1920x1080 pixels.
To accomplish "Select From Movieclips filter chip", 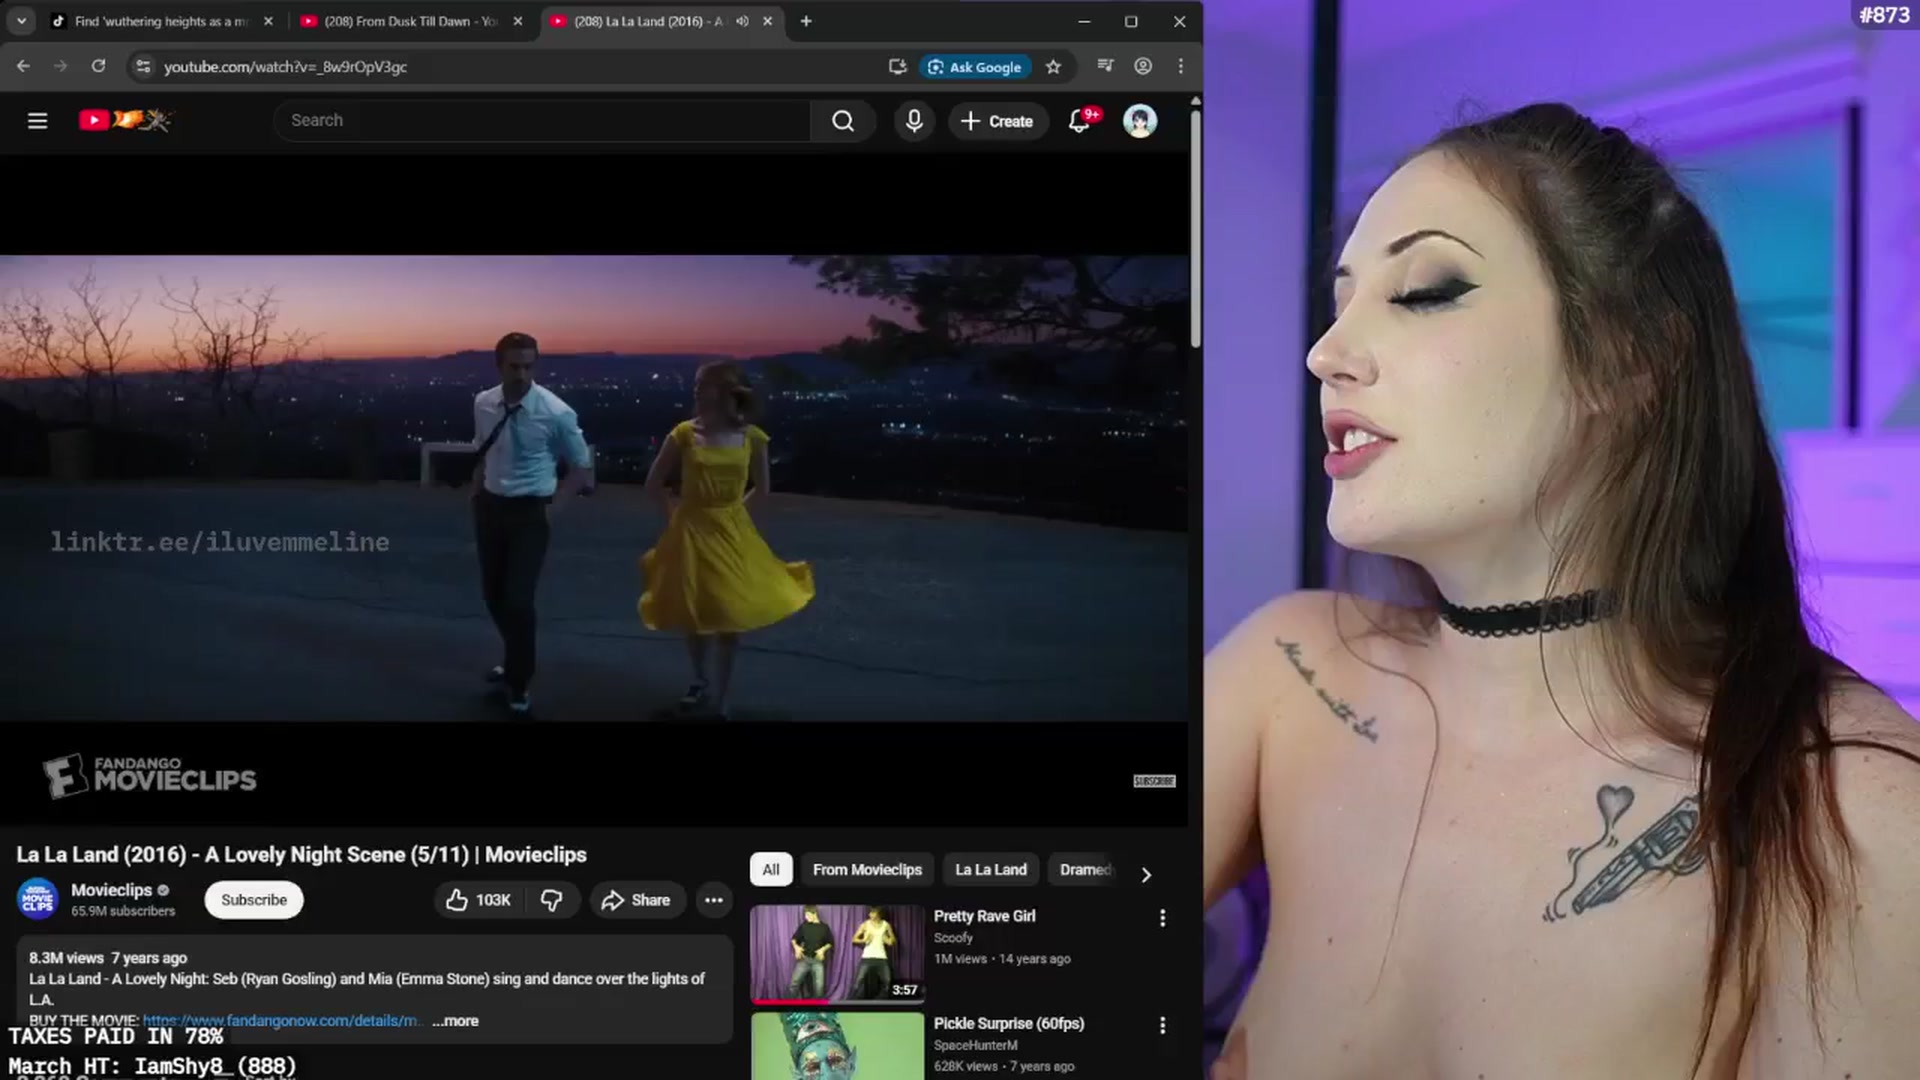I will click(x=867, y=870).
